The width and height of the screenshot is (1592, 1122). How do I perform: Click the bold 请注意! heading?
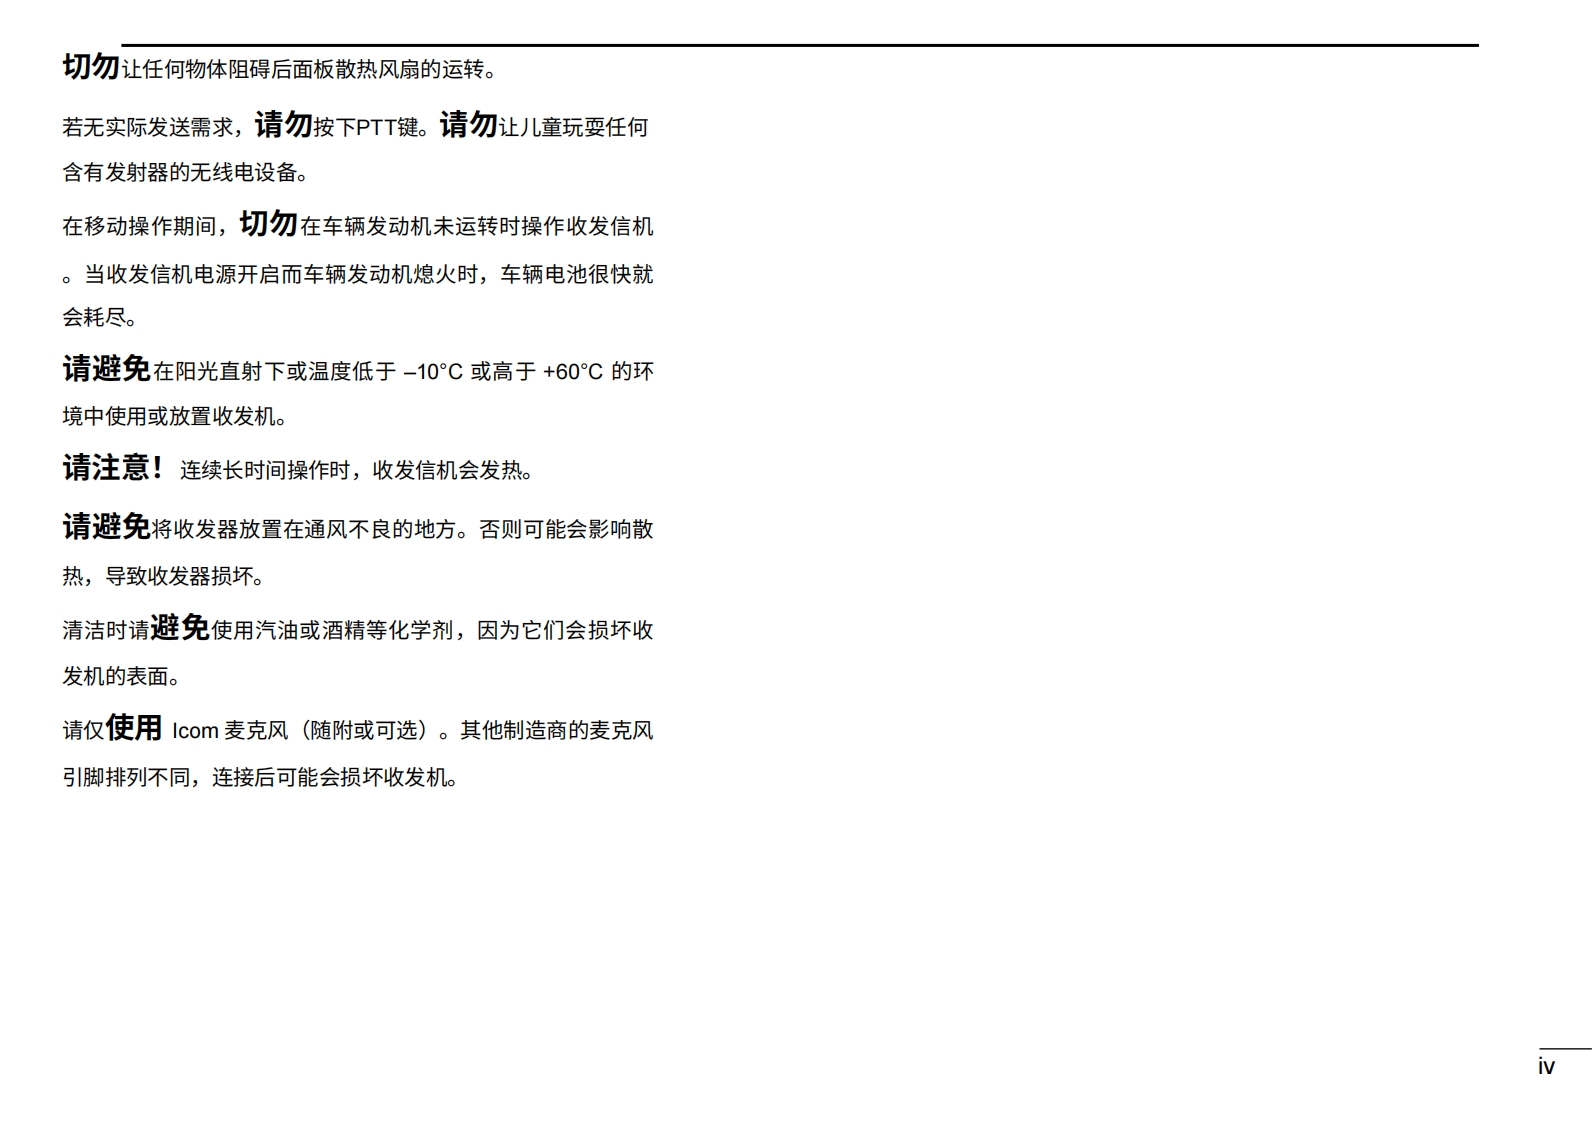pos(113,468)
